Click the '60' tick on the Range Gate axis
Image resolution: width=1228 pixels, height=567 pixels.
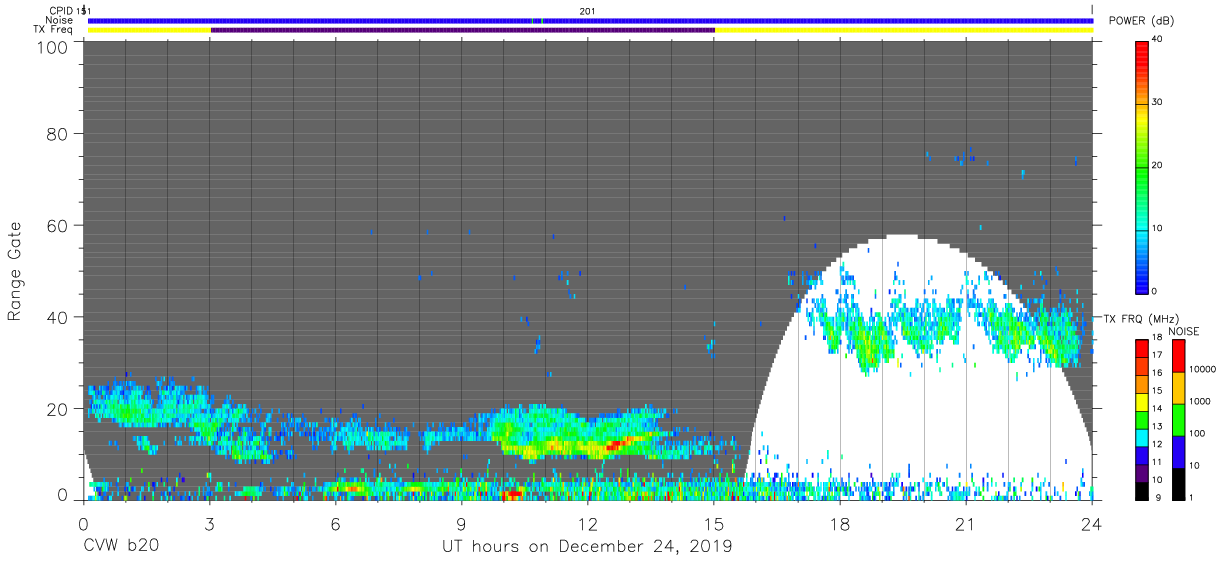coord(57,226)
